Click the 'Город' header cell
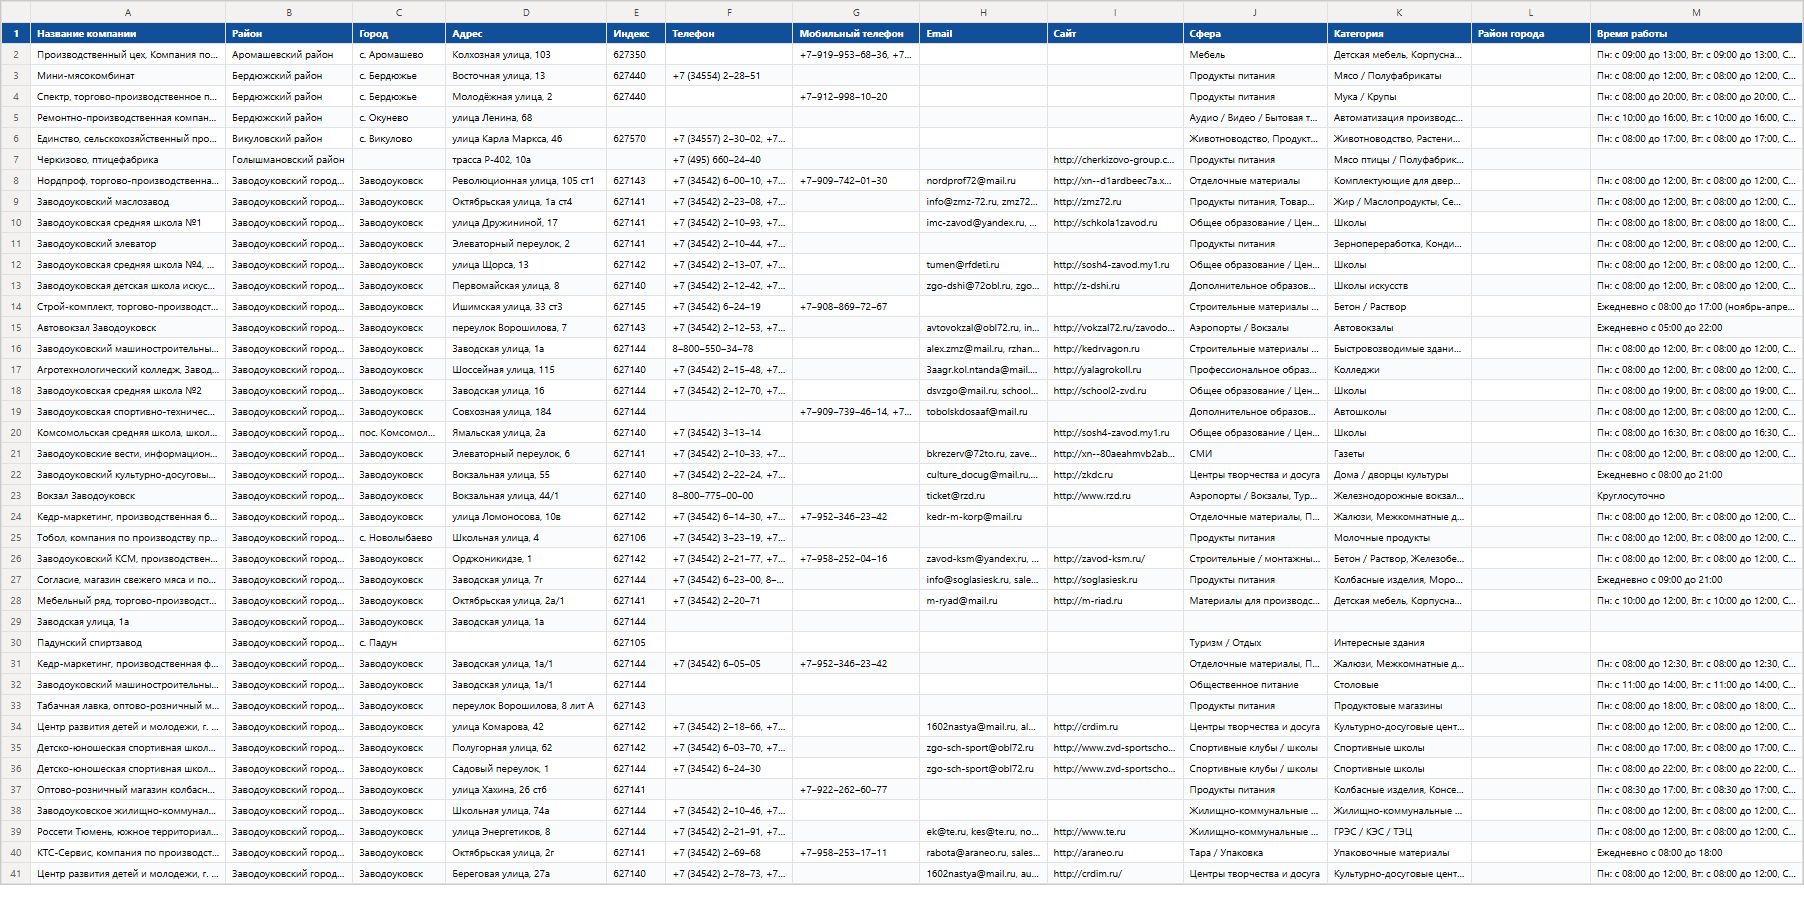The height and width of the screenshot is (902, 1804). coord(399,34)
